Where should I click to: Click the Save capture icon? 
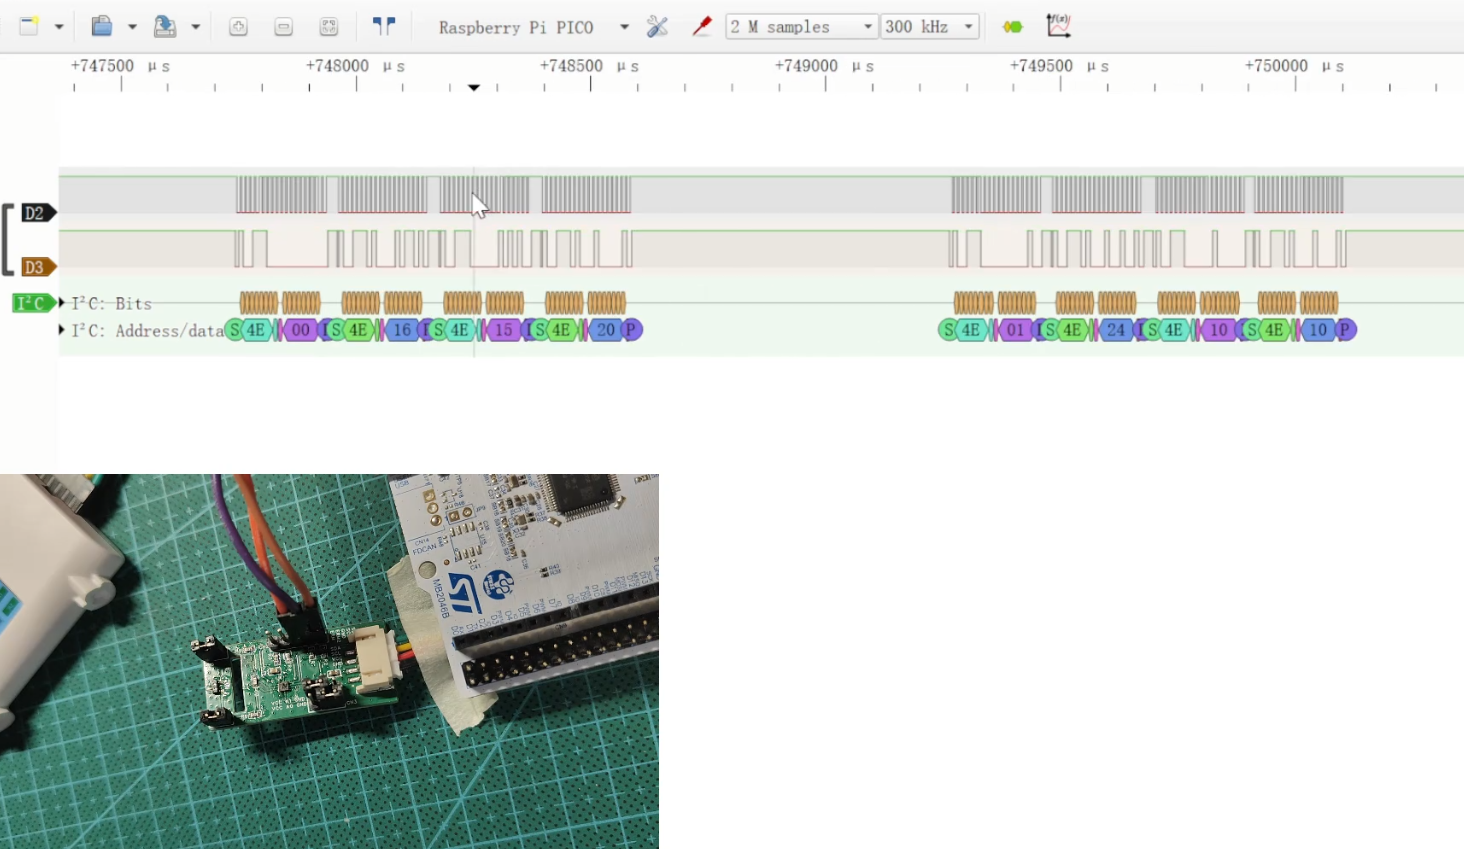(x=165, y=27)
